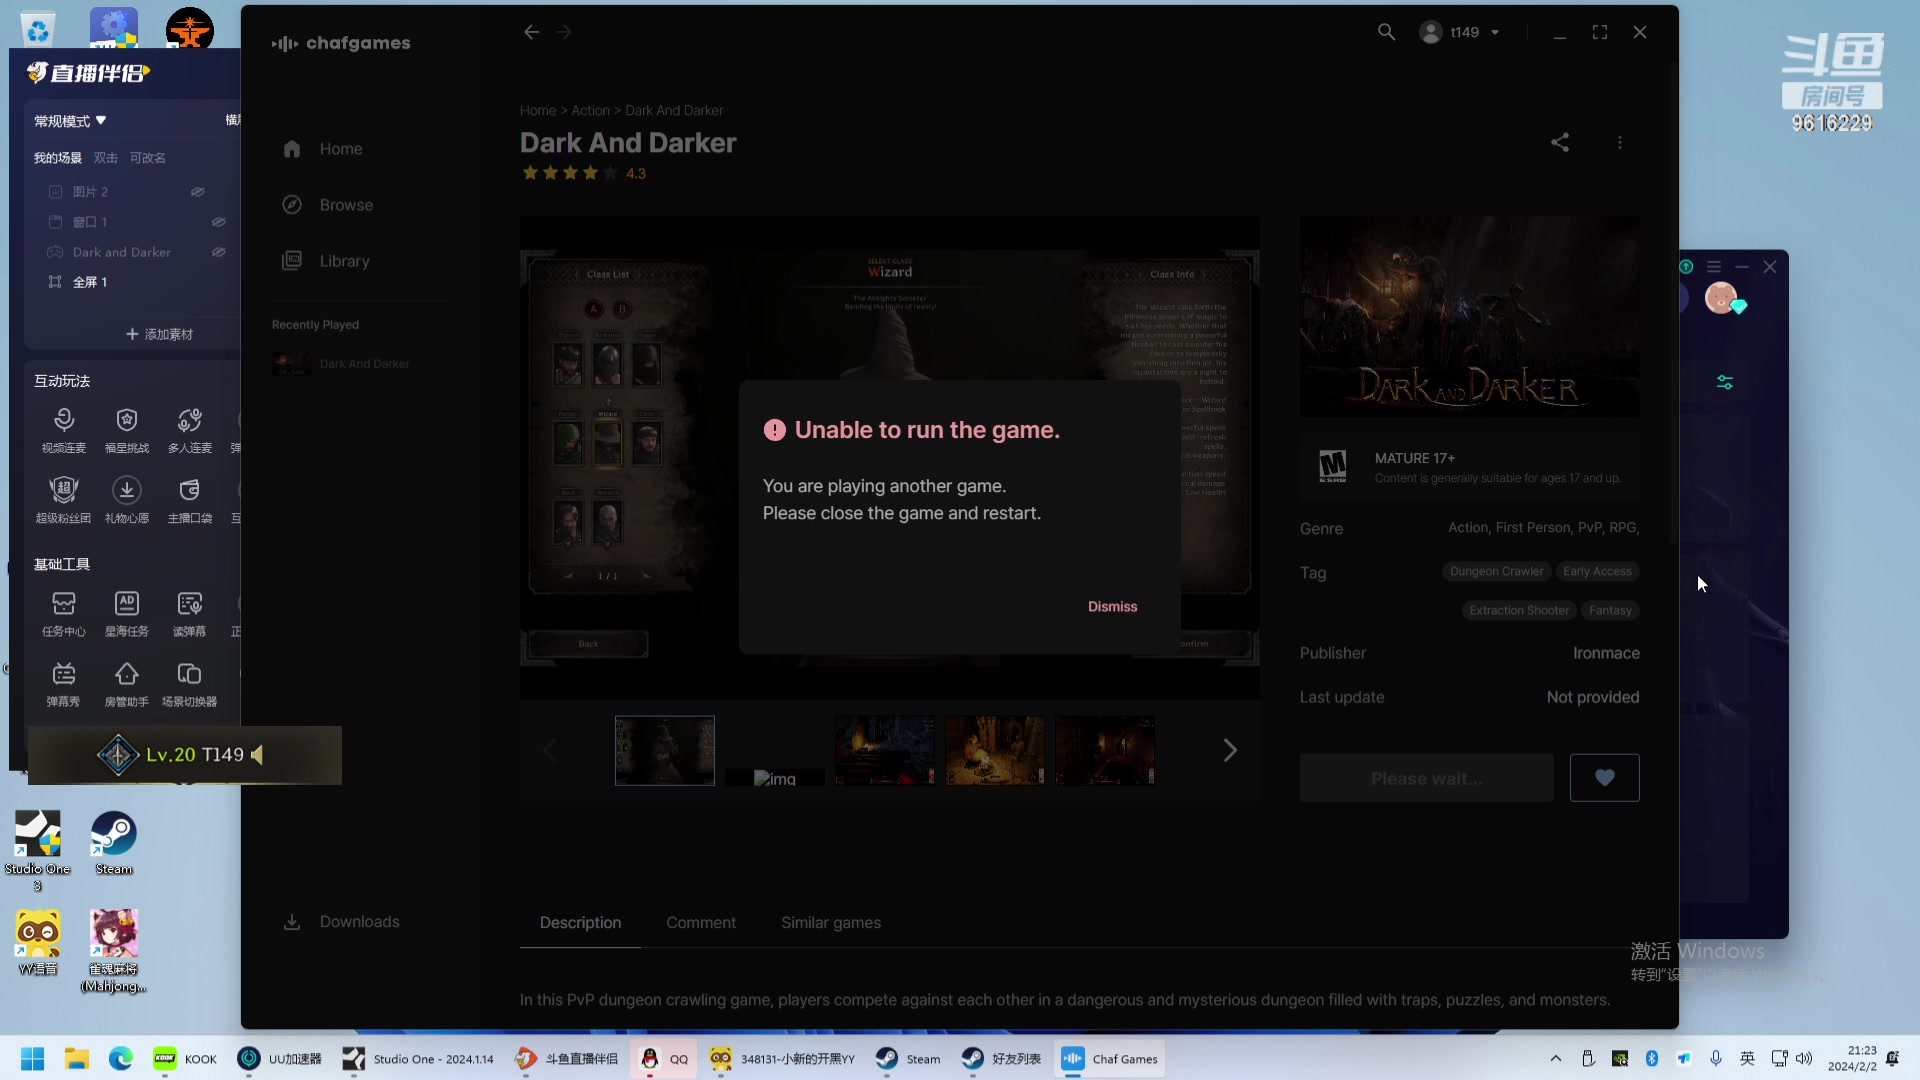Click the share icon for Dark And Darker
1920x1080 pixels.
(1560, 142)
